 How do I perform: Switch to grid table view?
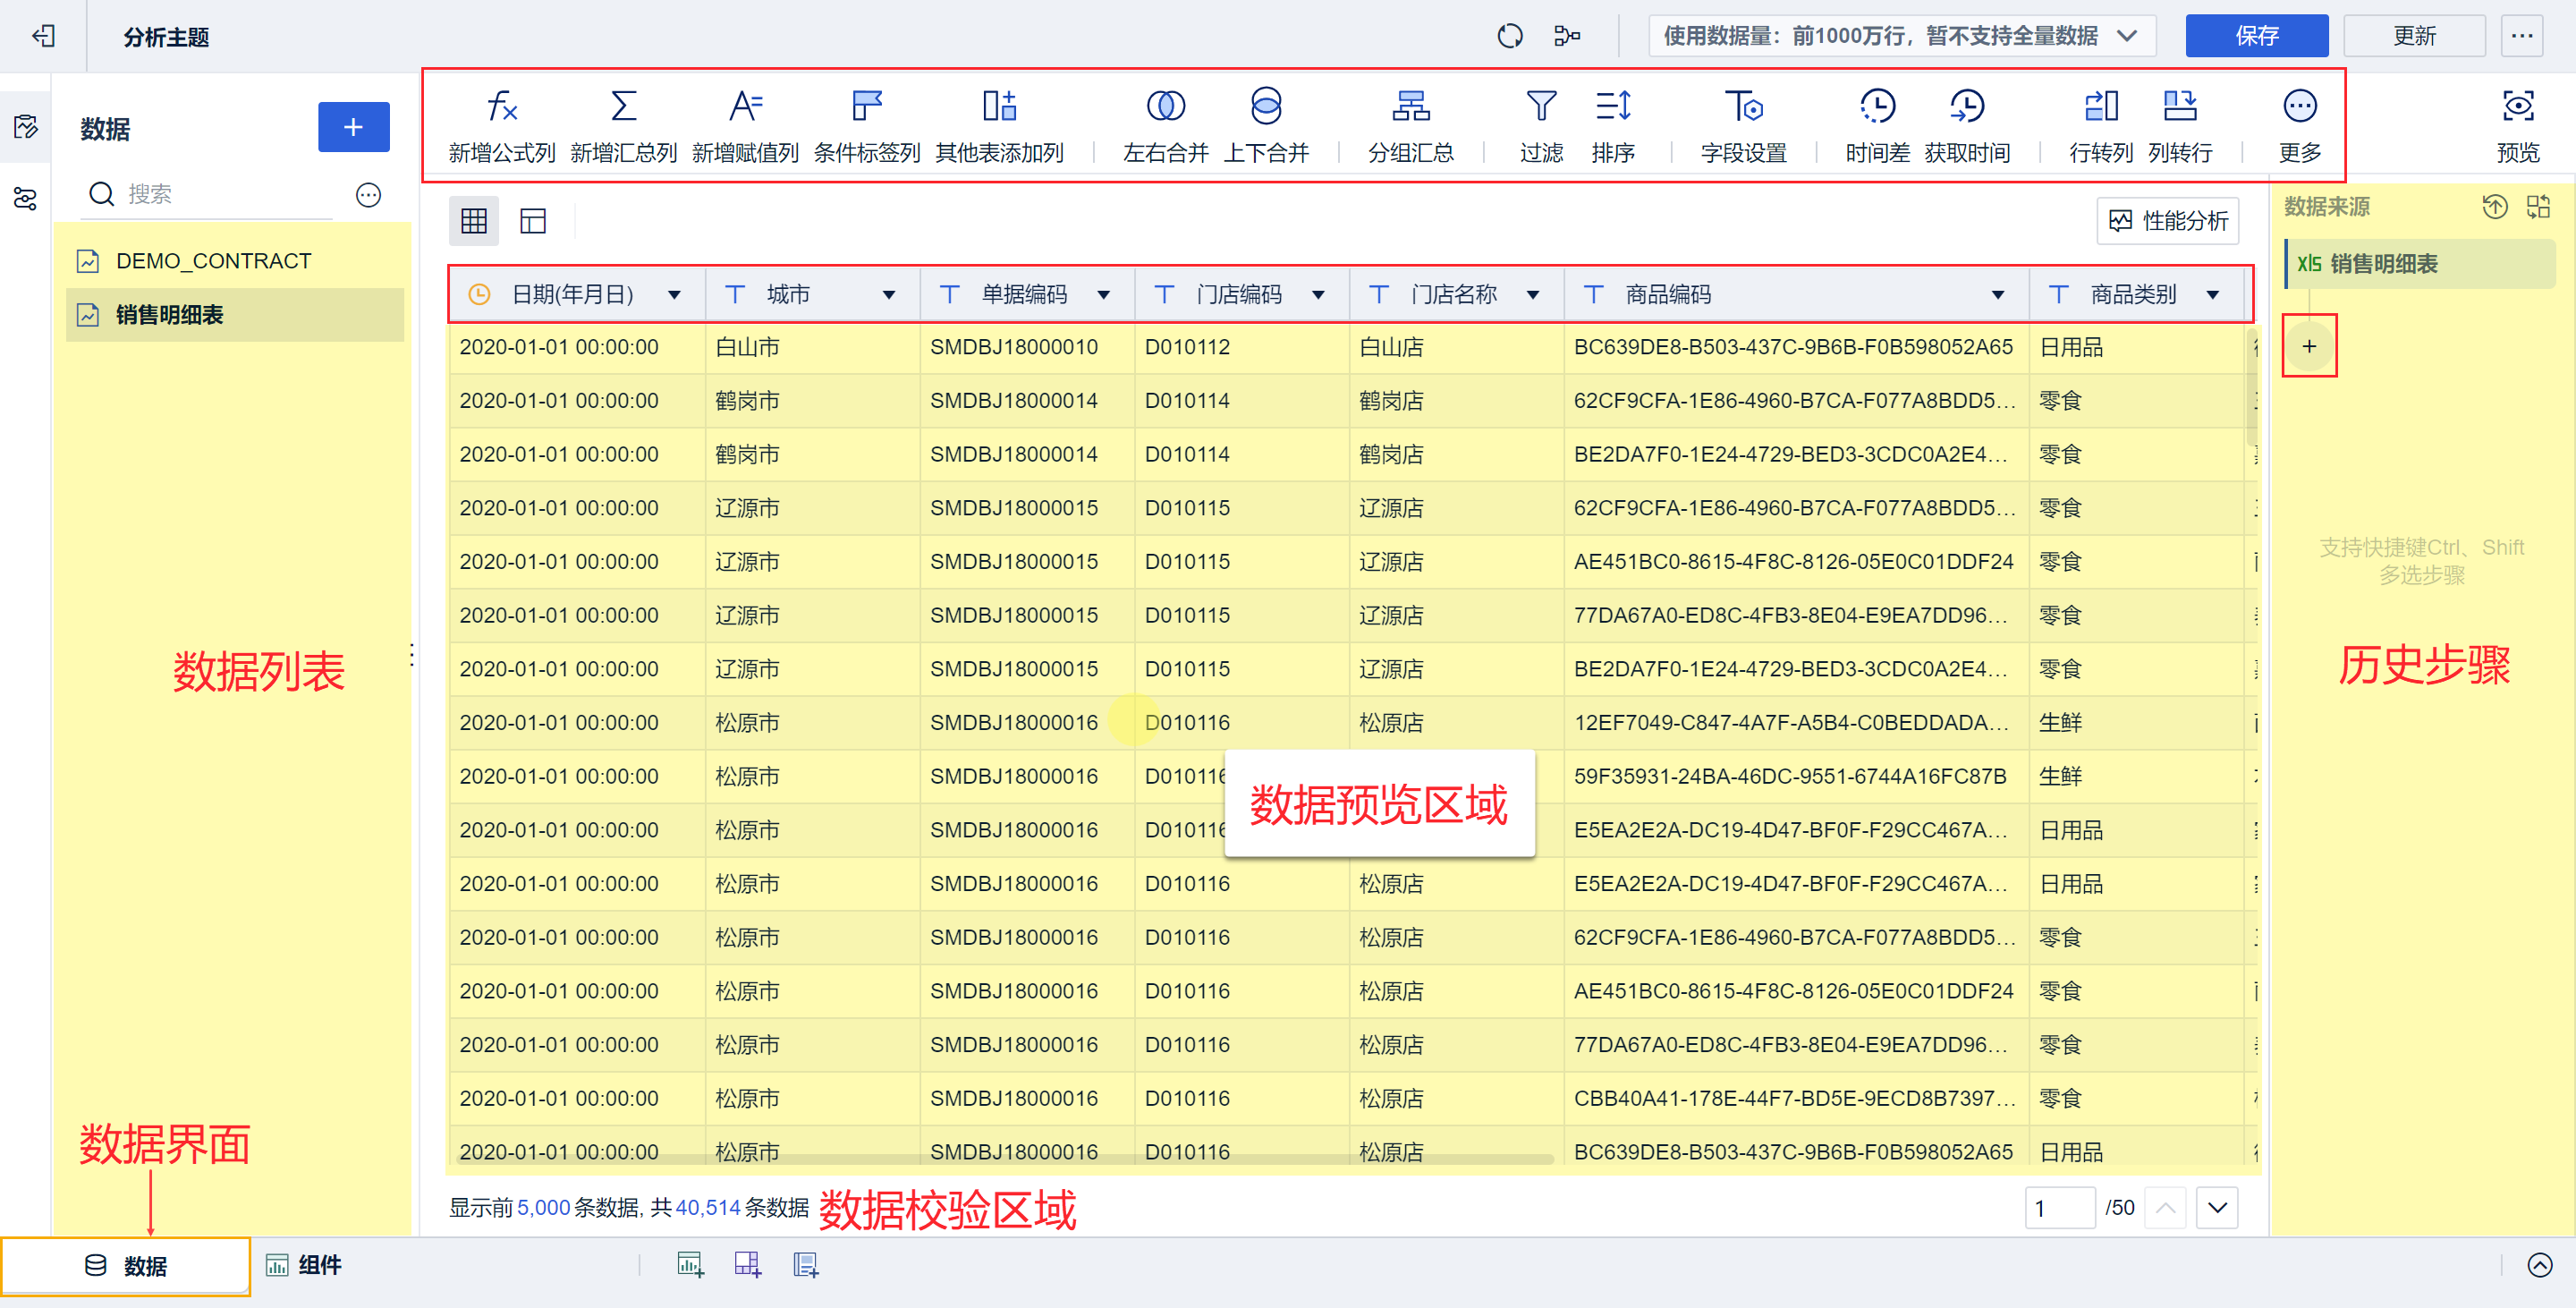point(474,221)
